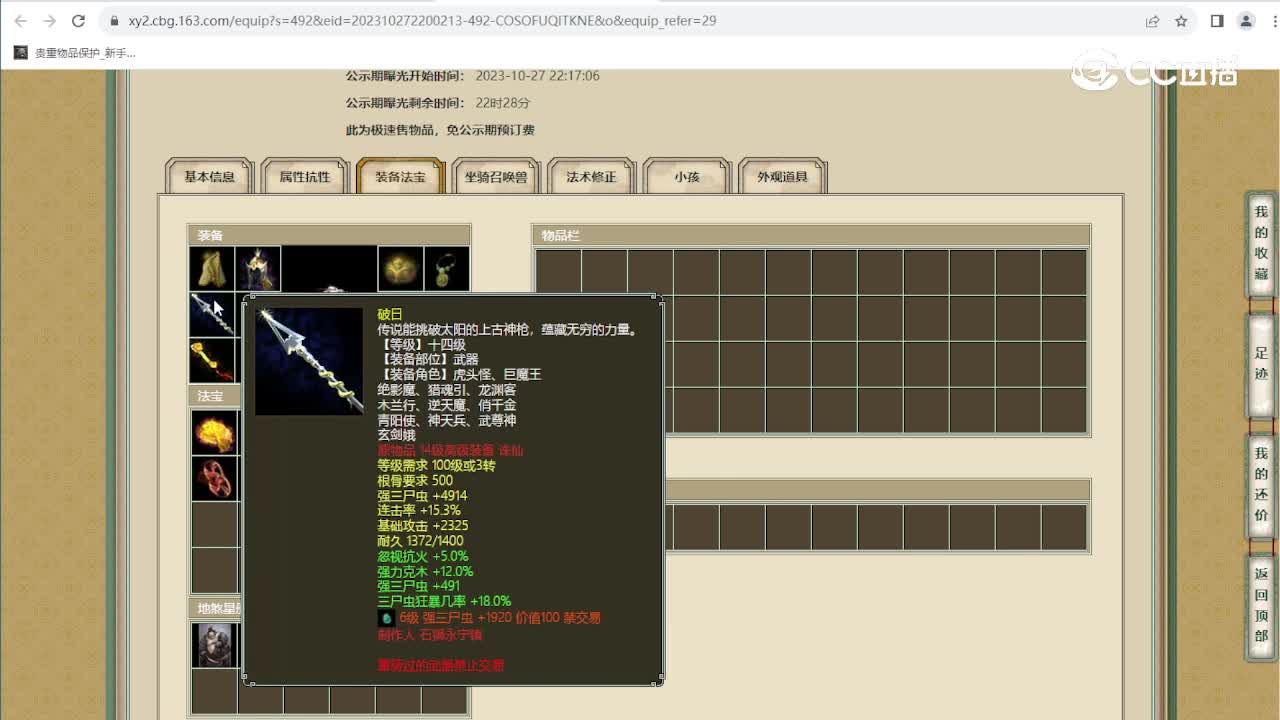Click the address bar URL
Image resolution: width=1280 pixels, height=720 pixels.
(422, 20)
